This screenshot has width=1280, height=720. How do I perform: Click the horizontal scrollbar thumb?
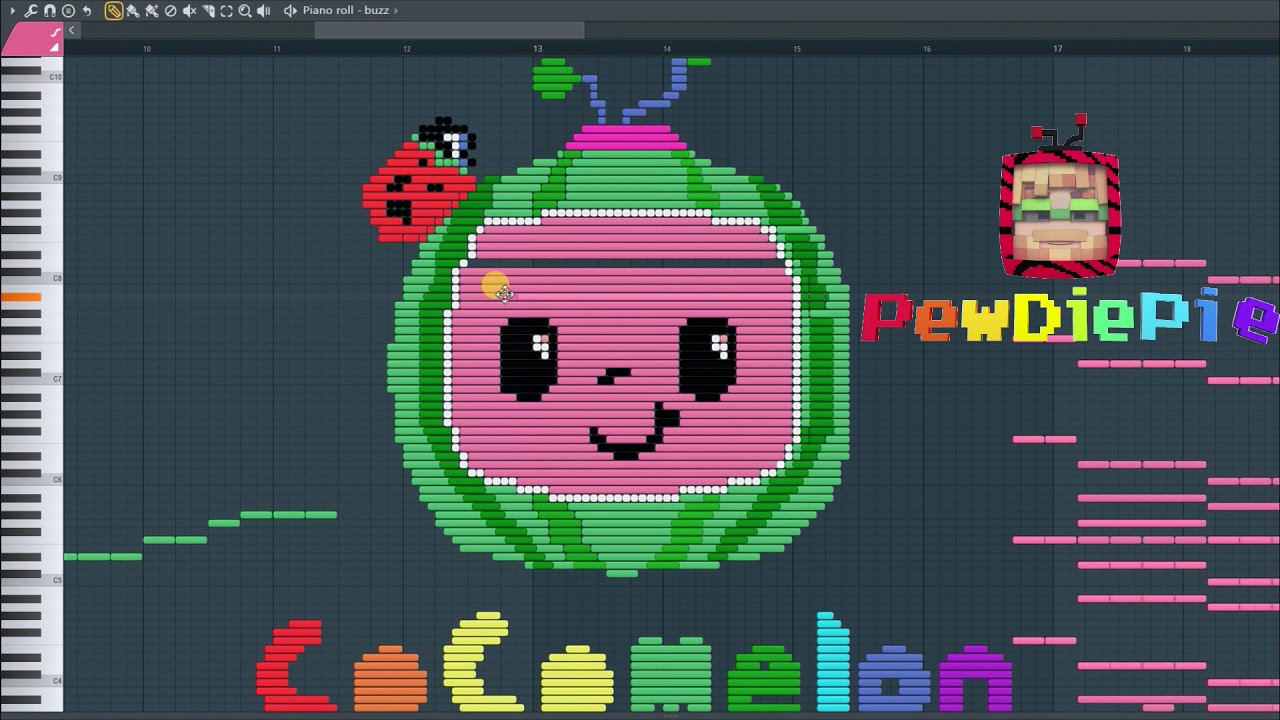[449, 30]
